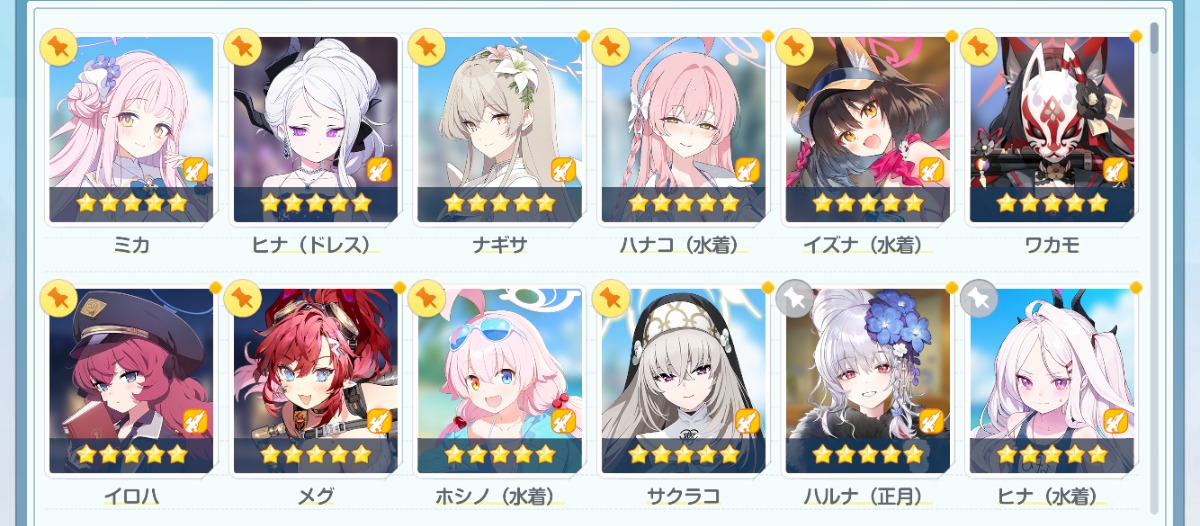
Task: Click the orange dot on ナギサ card
Action: coord(583,36)
